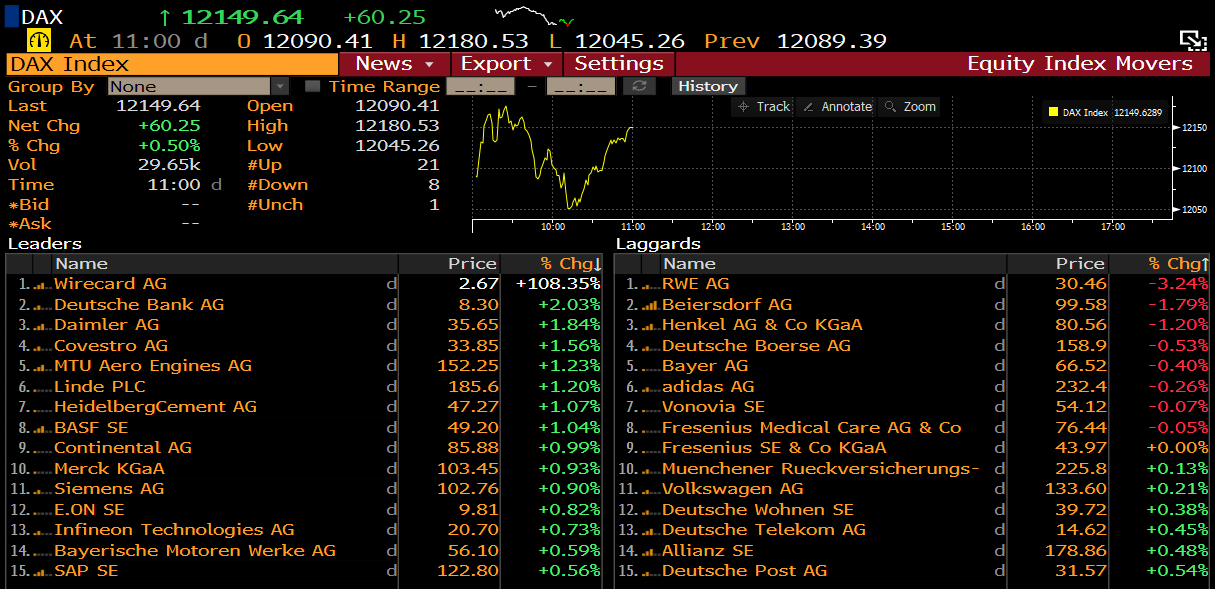Click the mini chart icon beside Deutsche Bank AG
The width and height of the screenshot is (1215, 589).
[42, 305]
